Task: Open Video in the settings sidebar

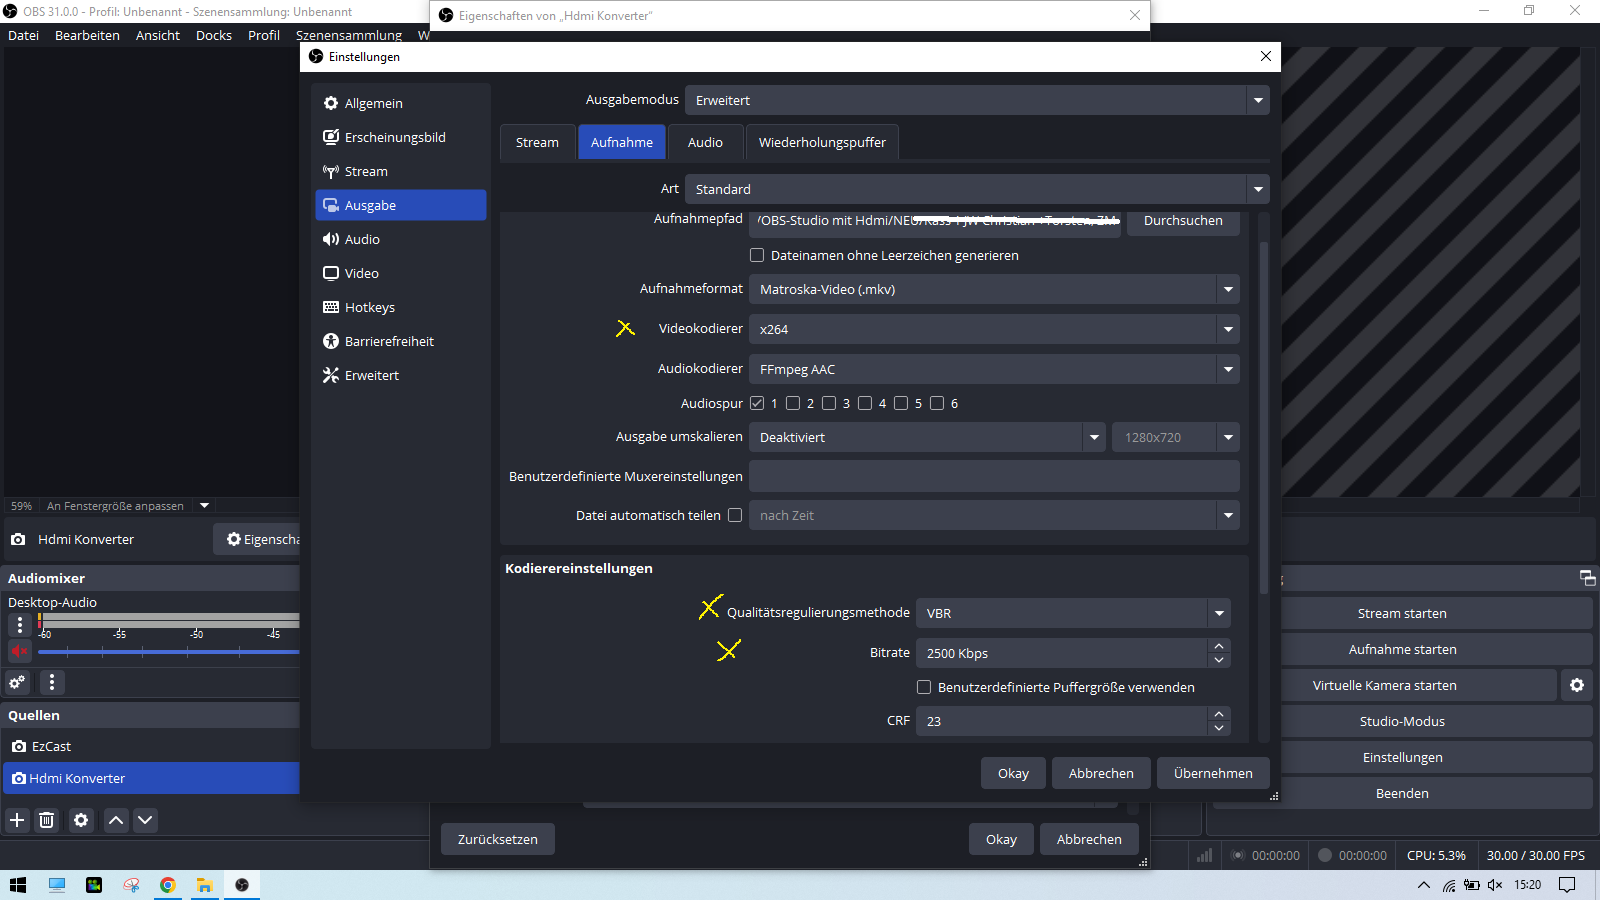Action: tap(401, 273)
